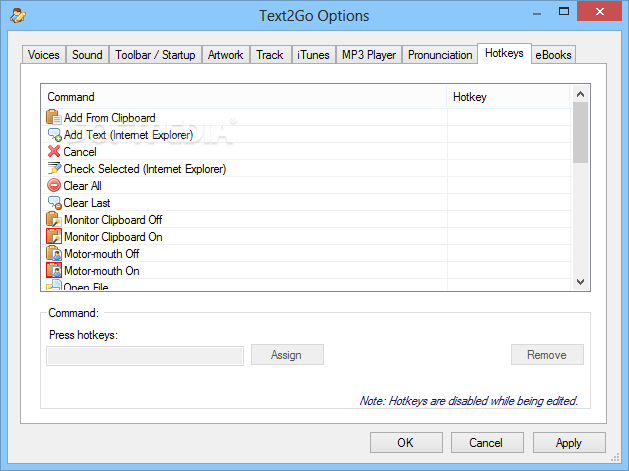The image size is (629, 471).
Task: Select the Monitor Clipboard Off command
Action: [x=306, y=219]
